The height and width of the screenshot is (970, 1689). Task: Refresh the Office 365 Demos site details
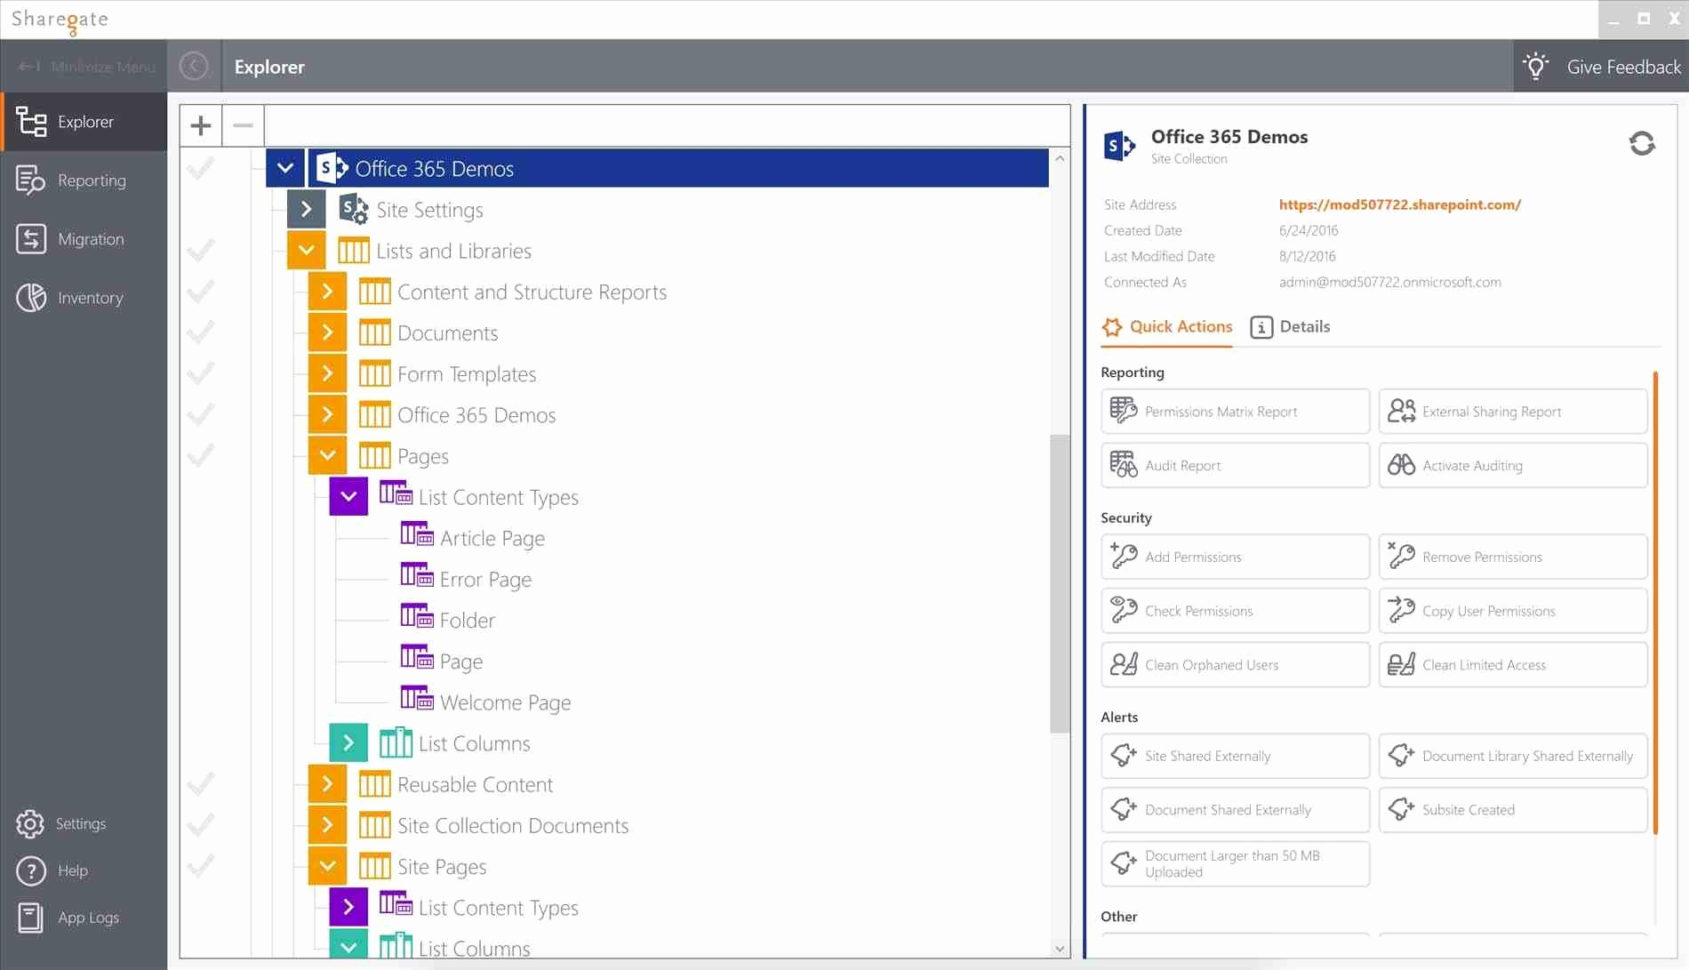click(1642, 143)
